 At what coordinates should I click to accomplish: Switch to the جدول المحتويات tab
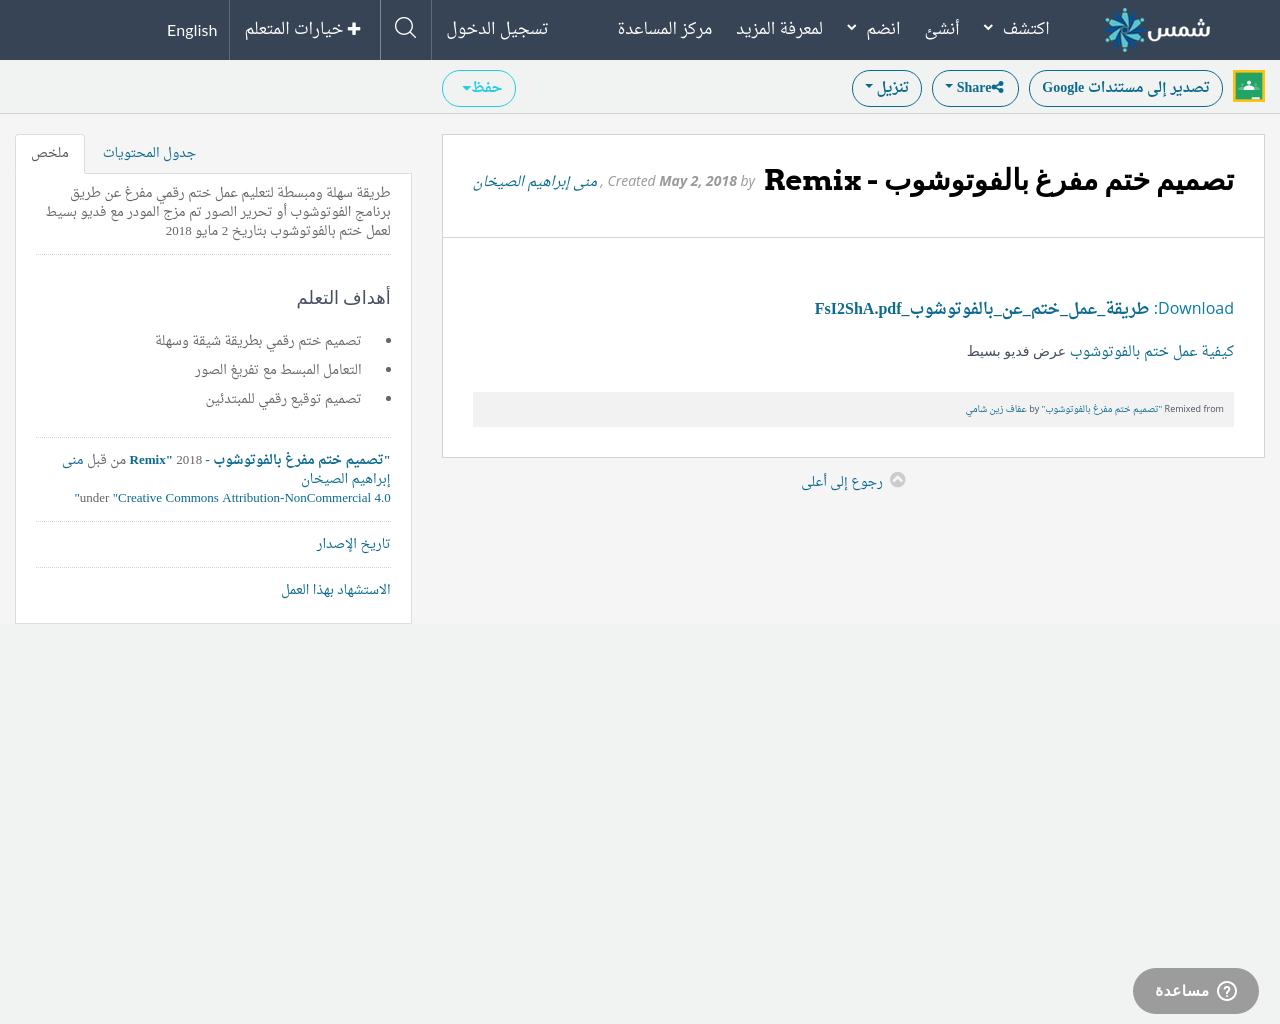tap(149, 153)
